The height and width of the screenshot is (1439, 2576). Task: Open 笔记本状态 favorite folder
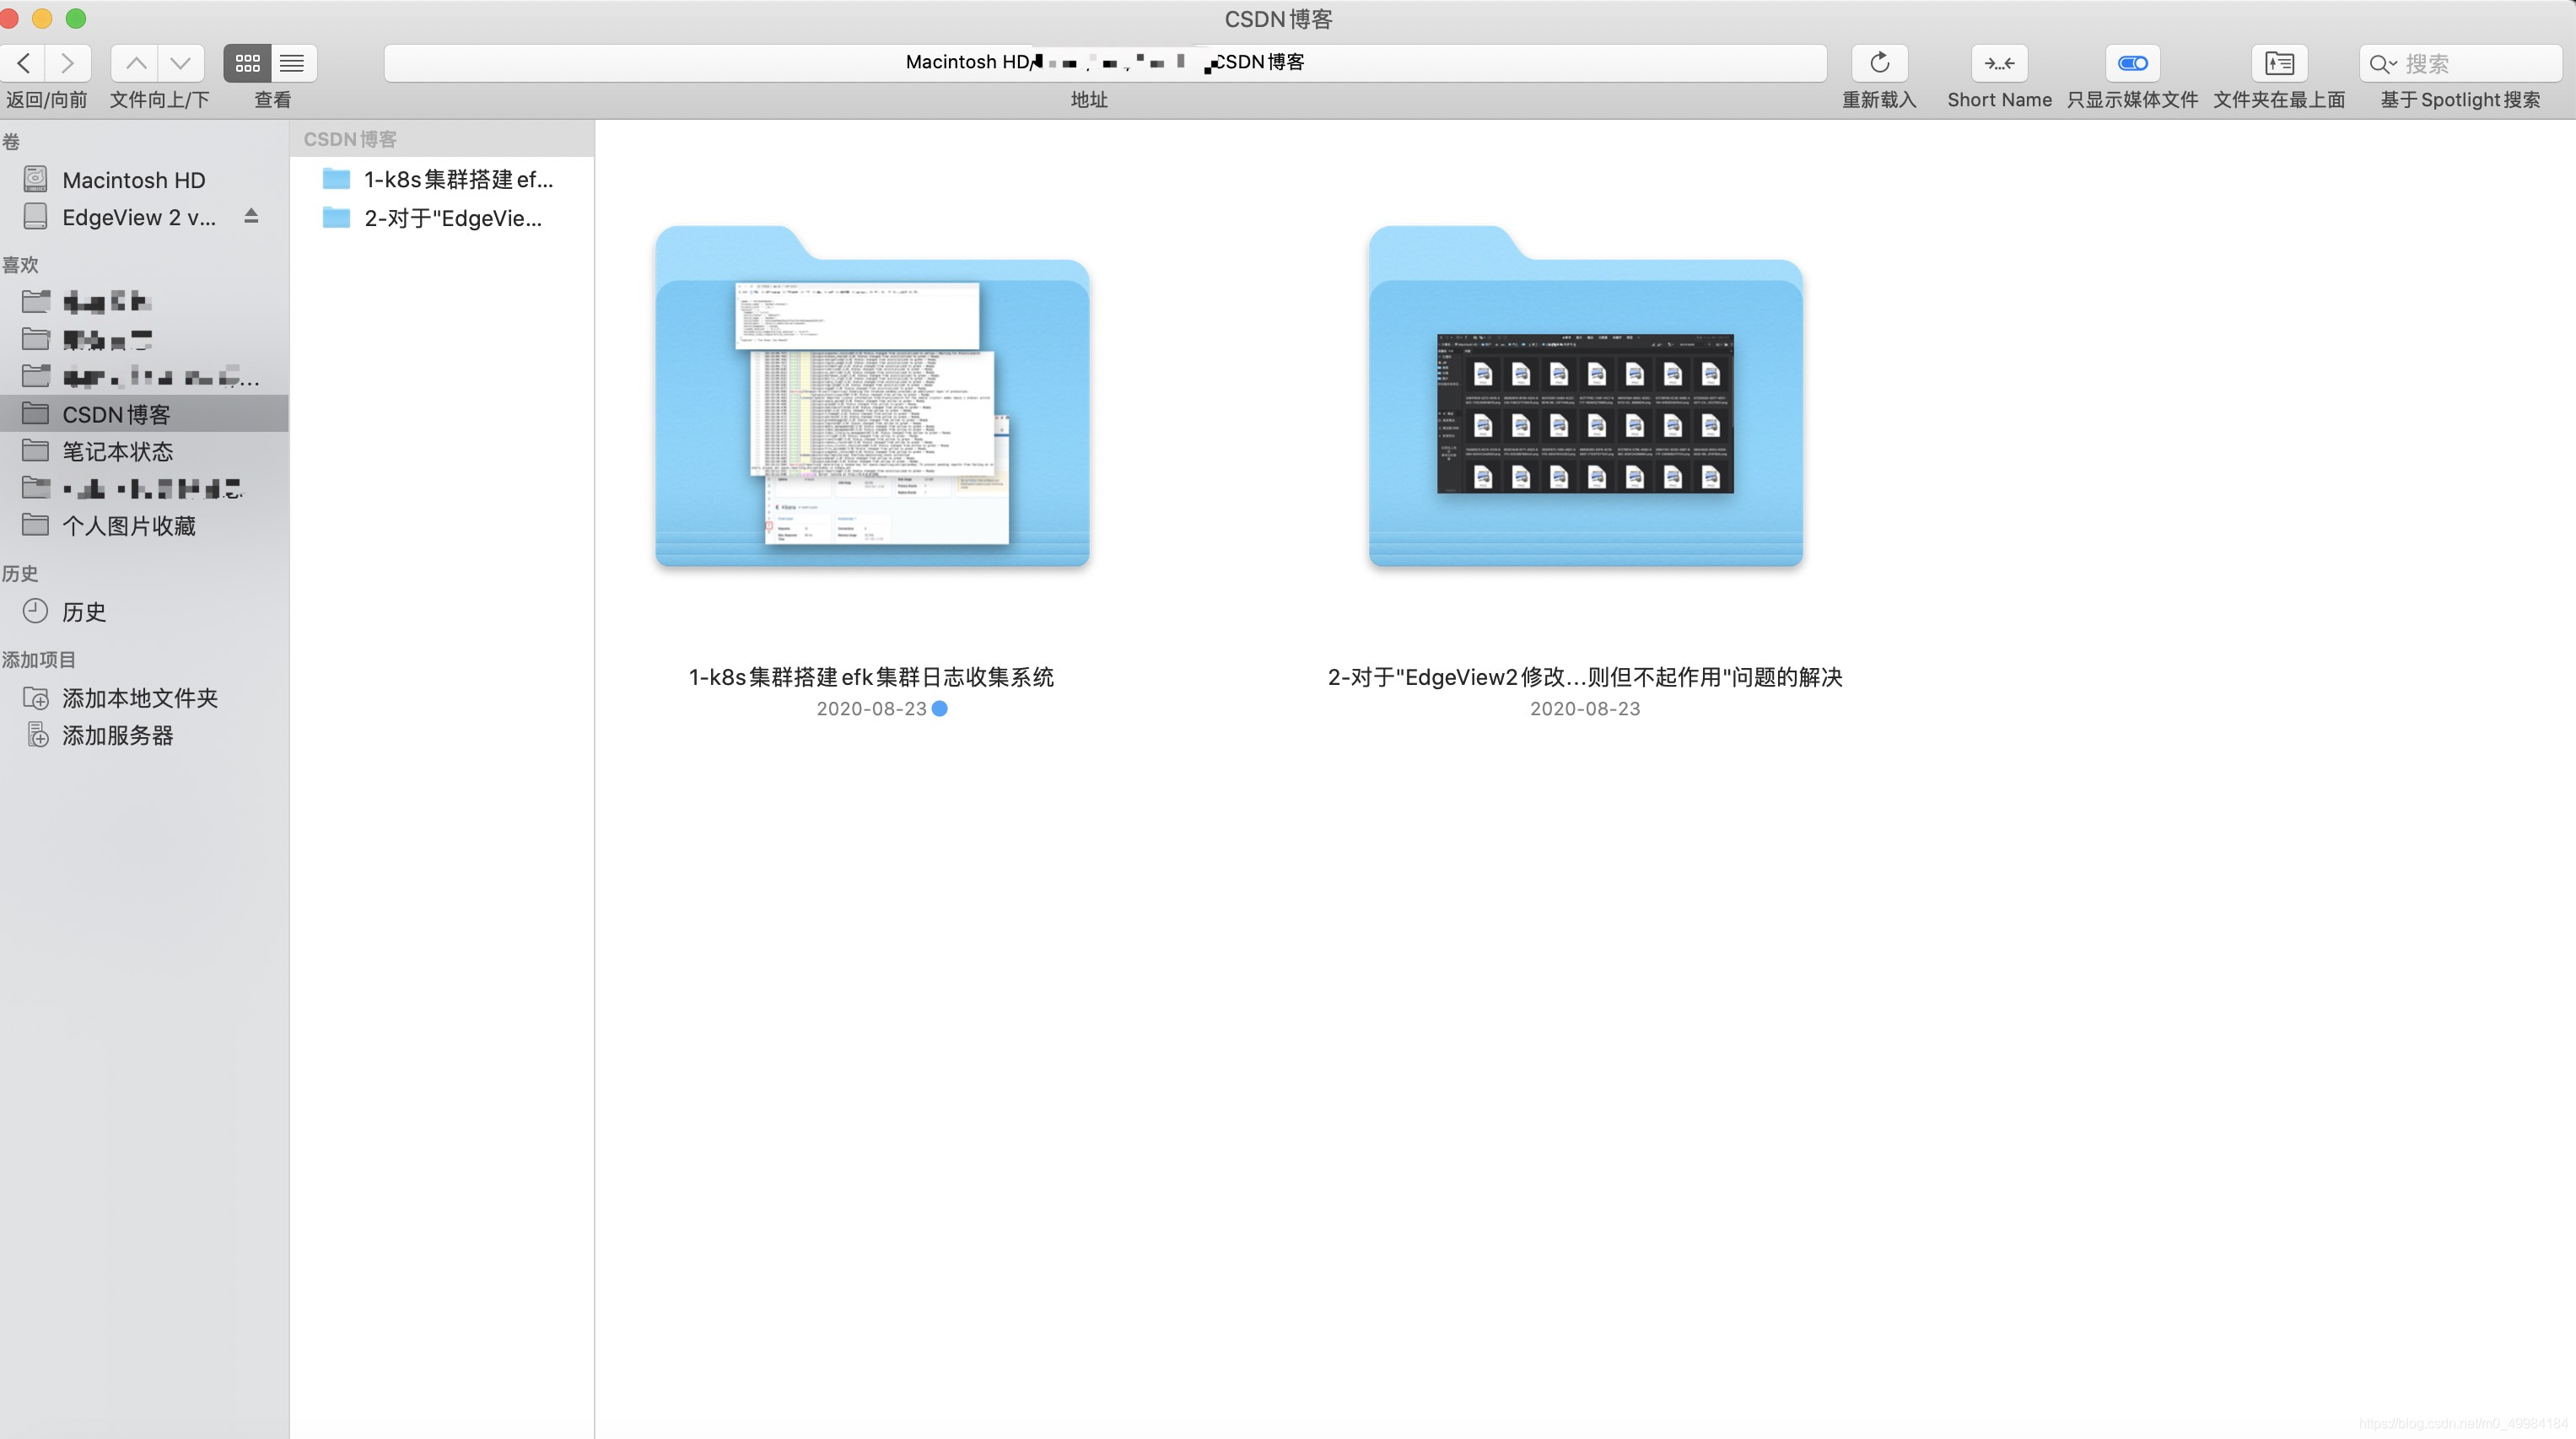(x=117, y=452)
